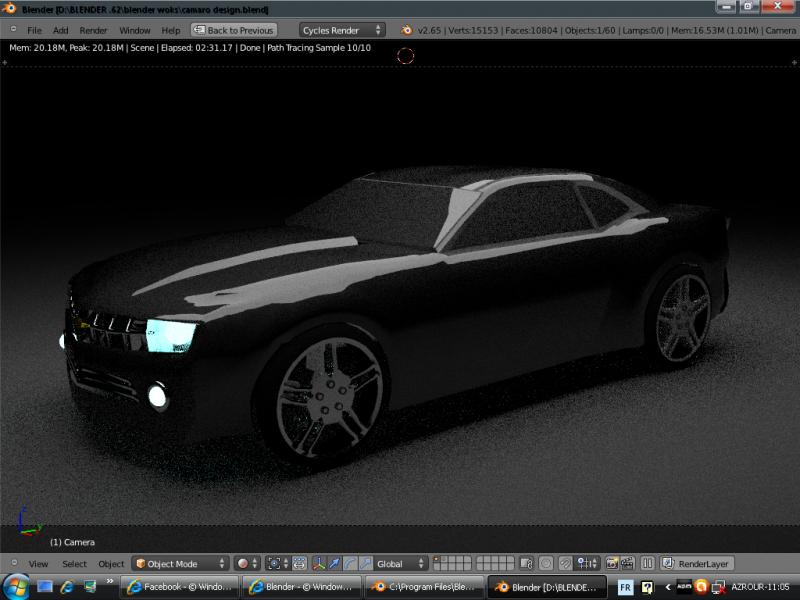This screenshot has width=800, height=600.
Task: Launch Internet Explorer from quick launch
Action: tap(67, 587)
